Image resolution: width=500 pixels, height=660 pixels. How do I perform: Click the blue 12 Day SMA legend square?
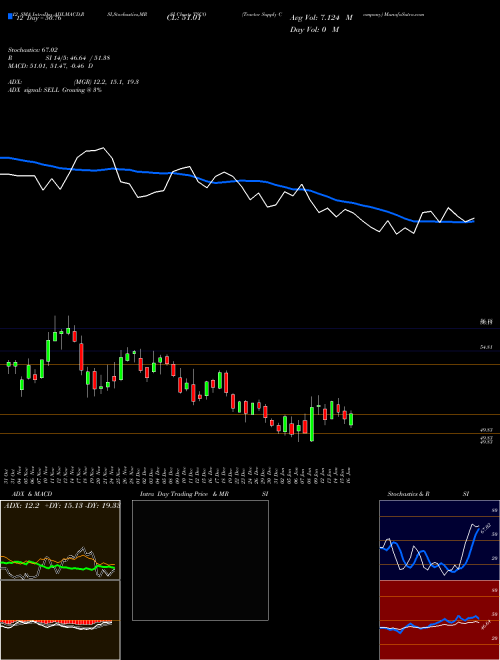coord(10,16)
